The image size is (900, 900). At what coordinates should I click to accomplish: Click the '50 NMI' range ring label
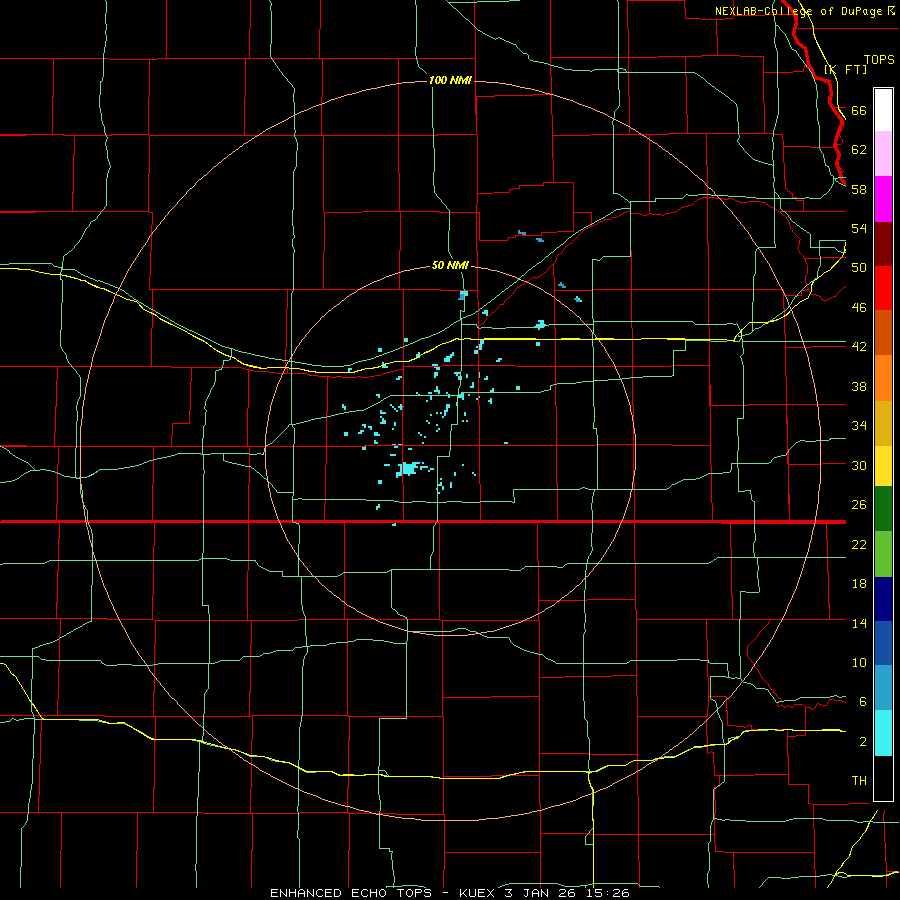pyautogui.click(x=450, y=265)
